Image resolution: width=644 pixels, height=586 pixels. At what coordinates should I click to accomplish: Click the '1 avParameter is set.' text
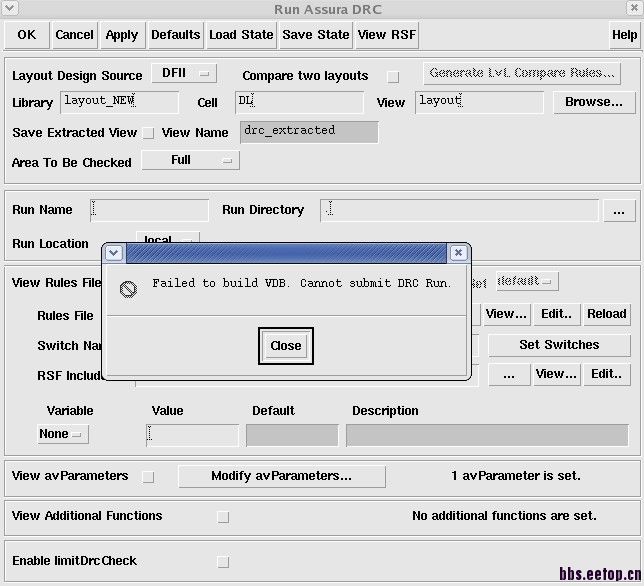tap(516, 476)
